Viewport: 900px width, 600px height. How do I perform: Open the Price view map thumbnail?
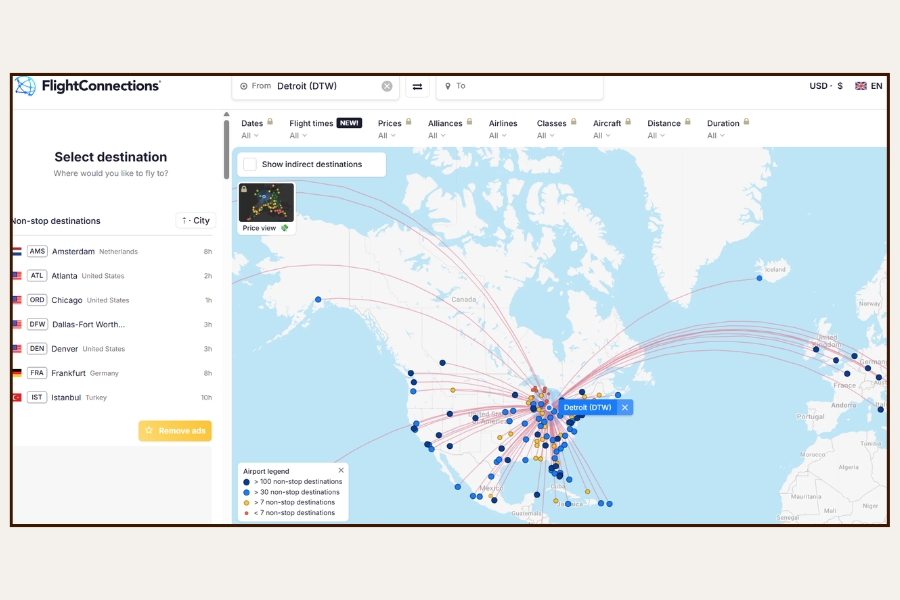(266, 202)
